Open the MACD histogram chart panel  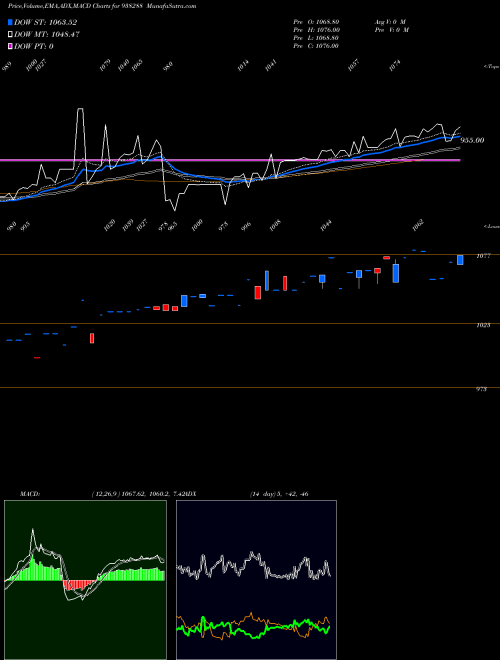85,580
